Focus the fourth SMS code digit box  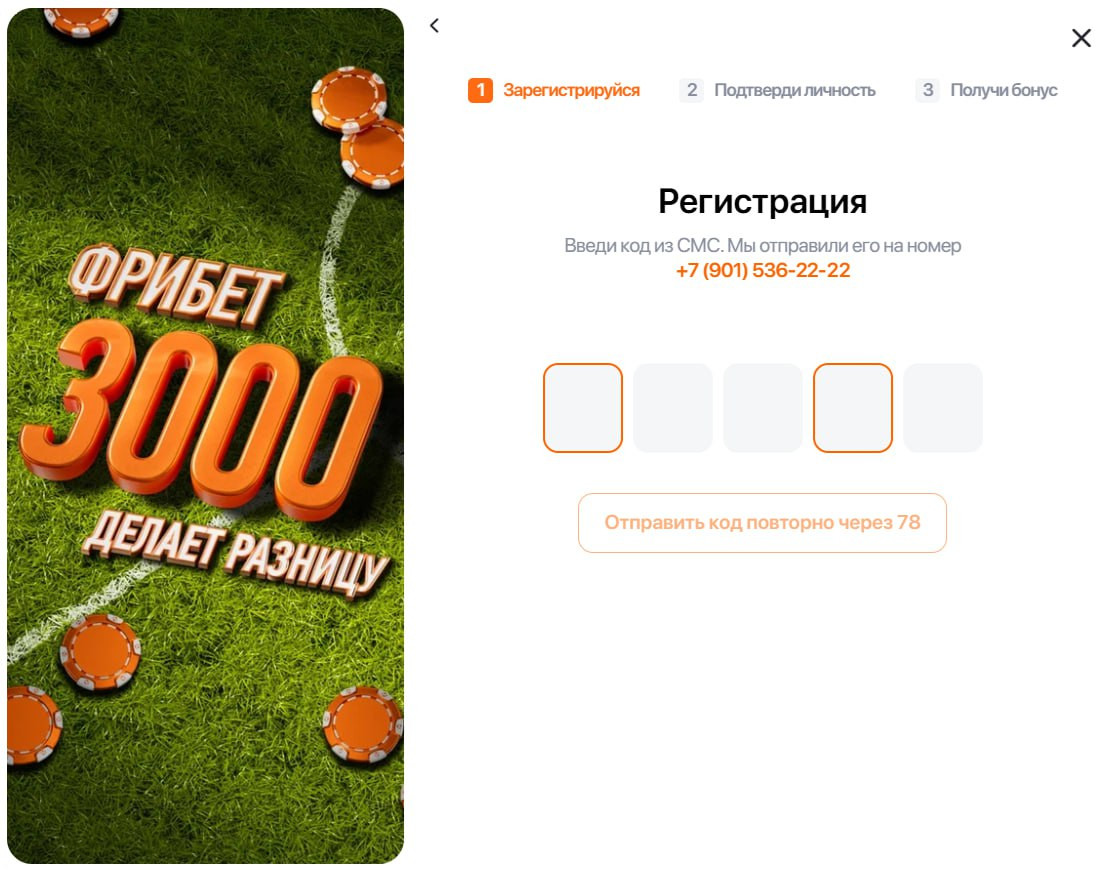[x=853, y=408]
